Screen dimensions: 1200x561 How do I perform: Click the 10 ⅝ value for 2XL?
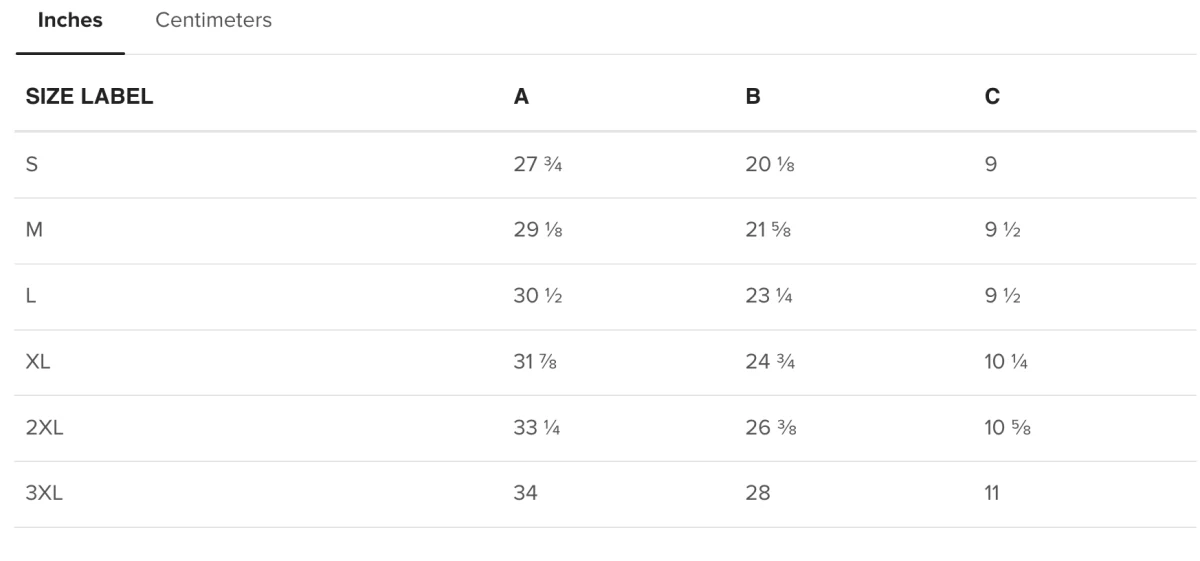(x=1009, y=429)
